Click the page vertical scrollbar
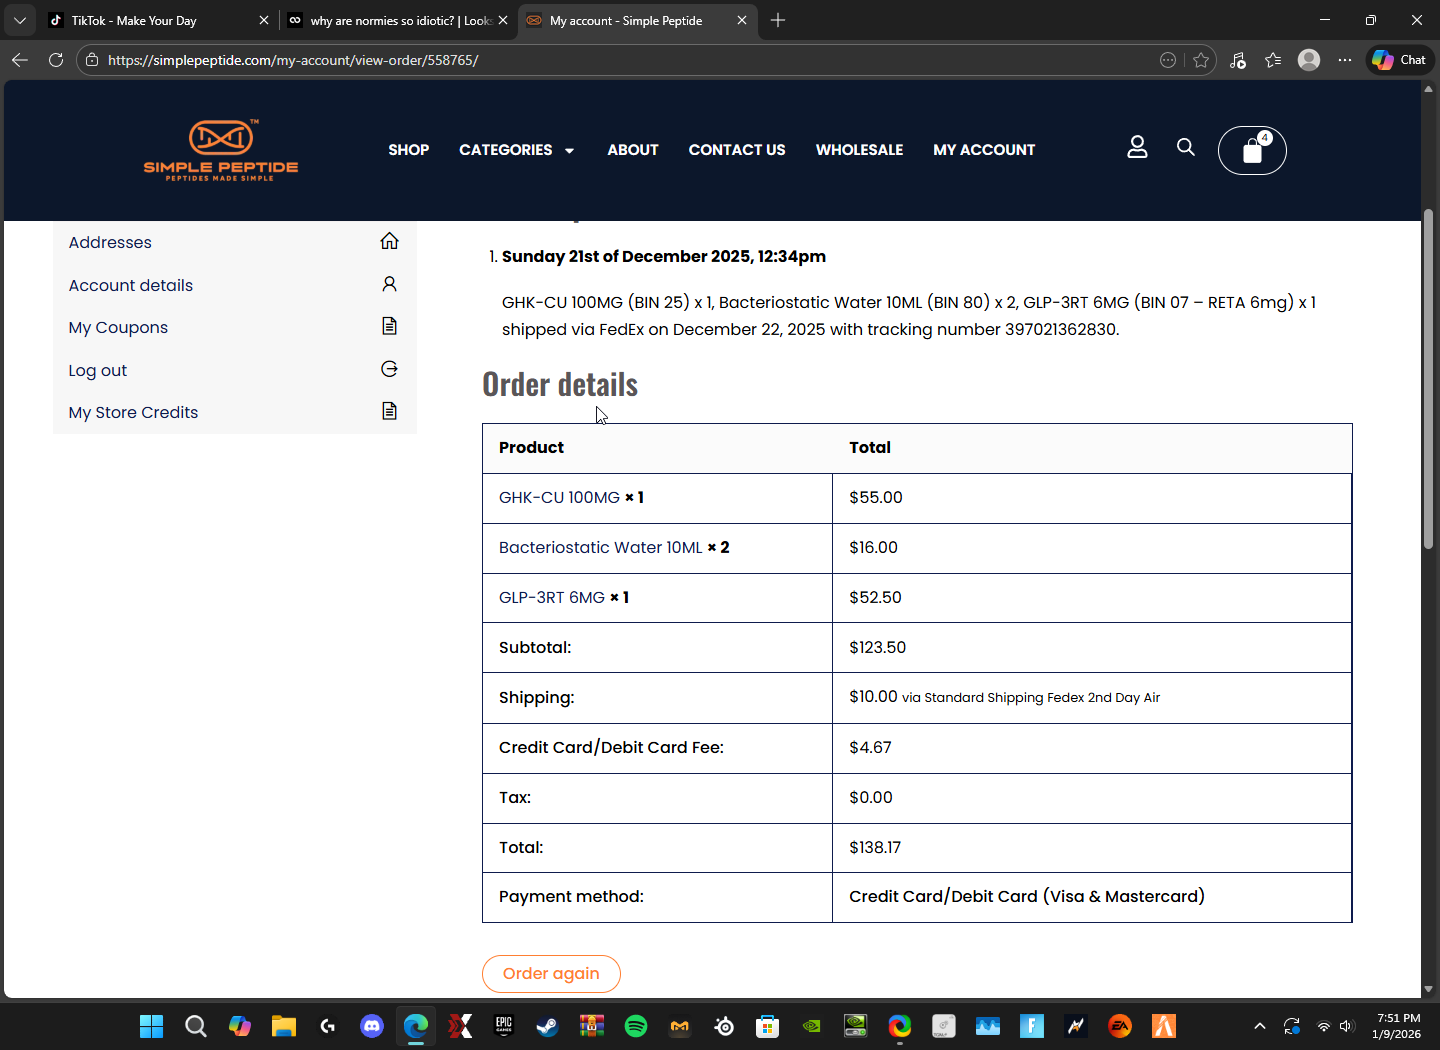Screen dimensions: 1440x1050 coord(1428,380)
